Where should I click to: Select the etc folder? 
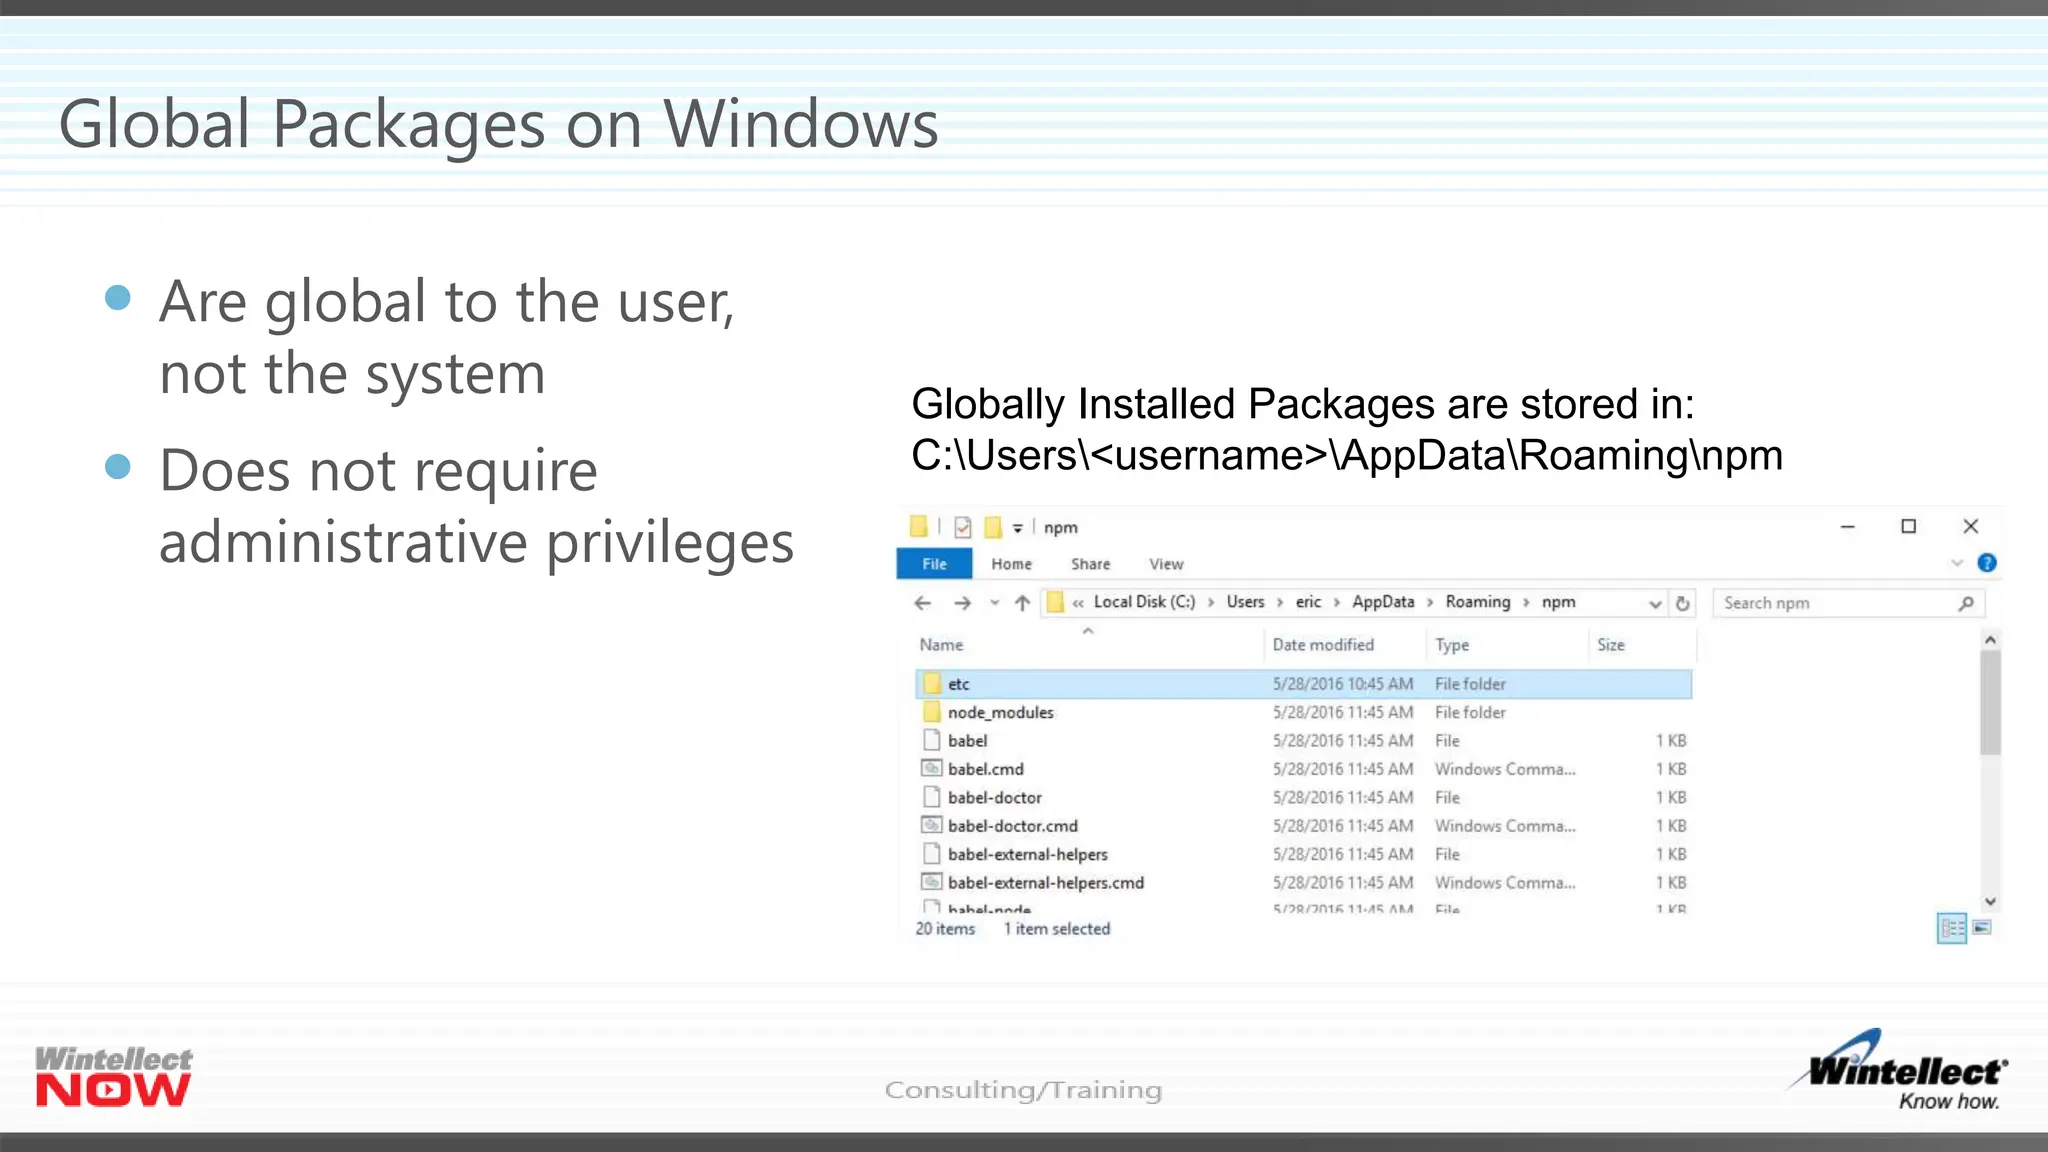pos(1304,684)
